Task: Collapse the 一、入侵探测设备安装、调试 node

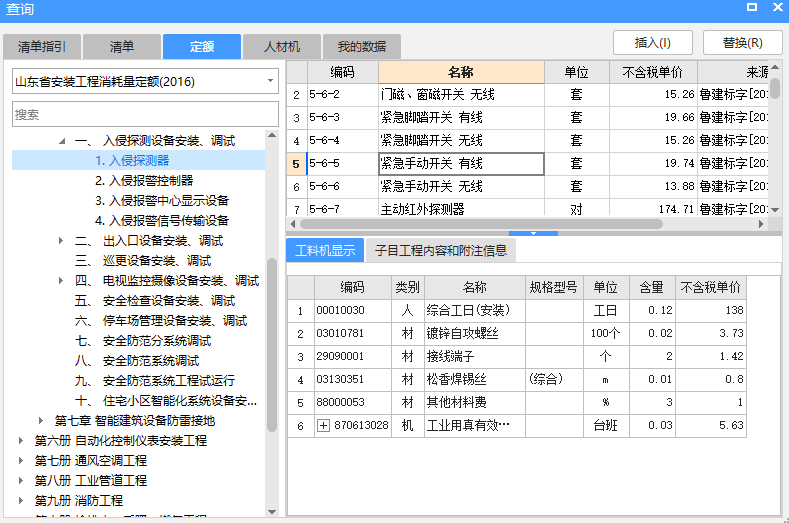Action: (62, 141)
